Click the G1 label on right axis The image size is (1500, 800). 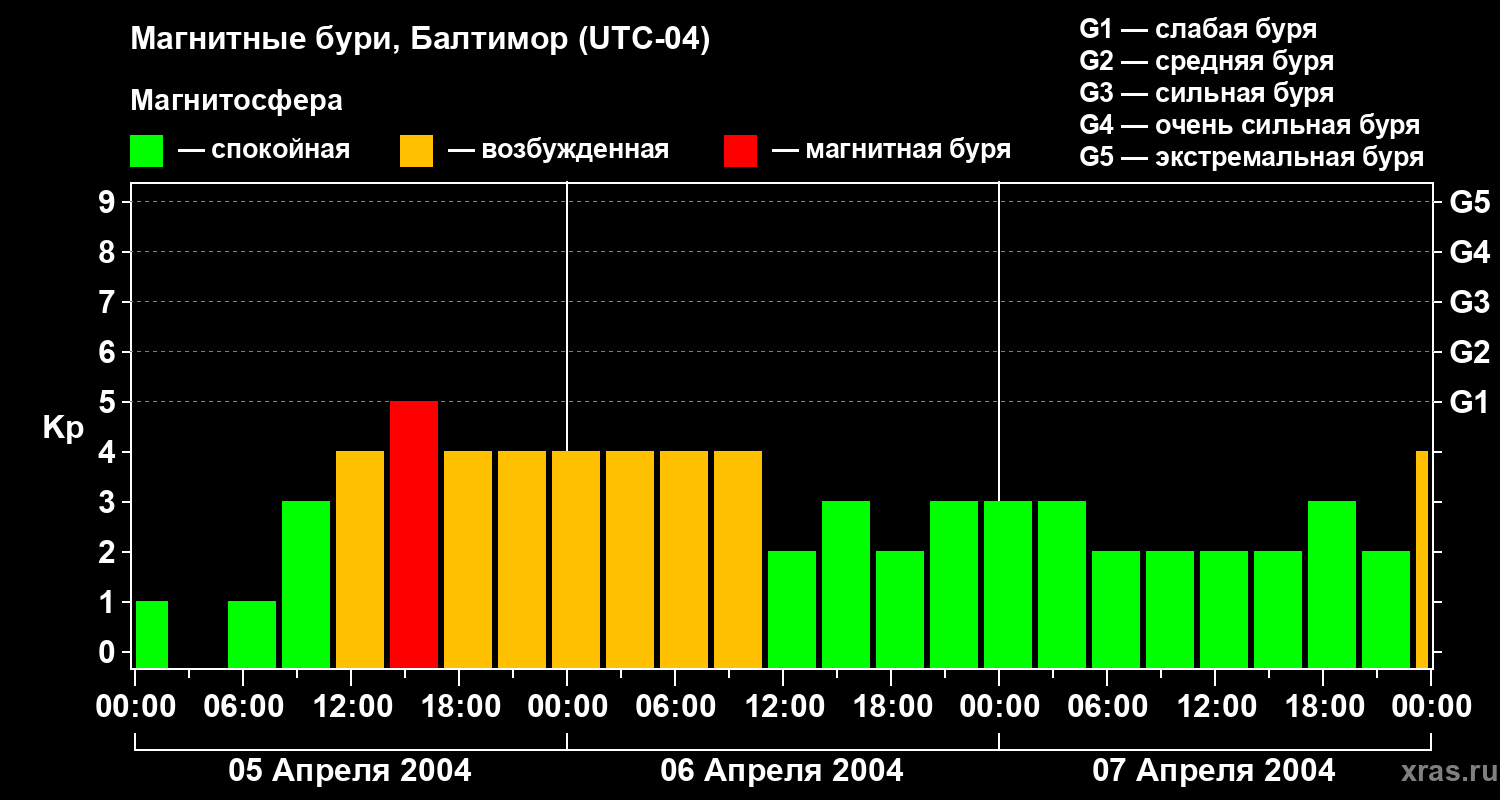coord(1469,402)
